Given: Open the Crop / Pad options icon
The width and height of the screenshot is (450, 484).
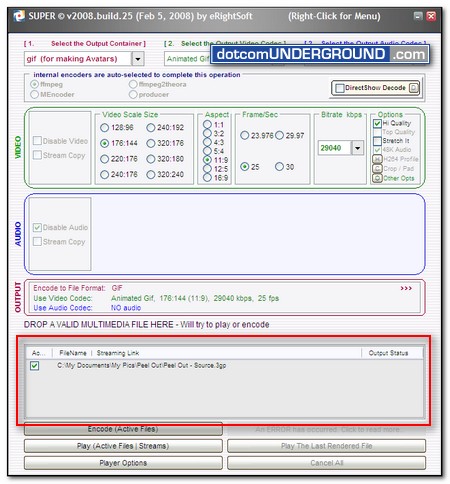Looking at the screenshot, I should coord(377,169).
